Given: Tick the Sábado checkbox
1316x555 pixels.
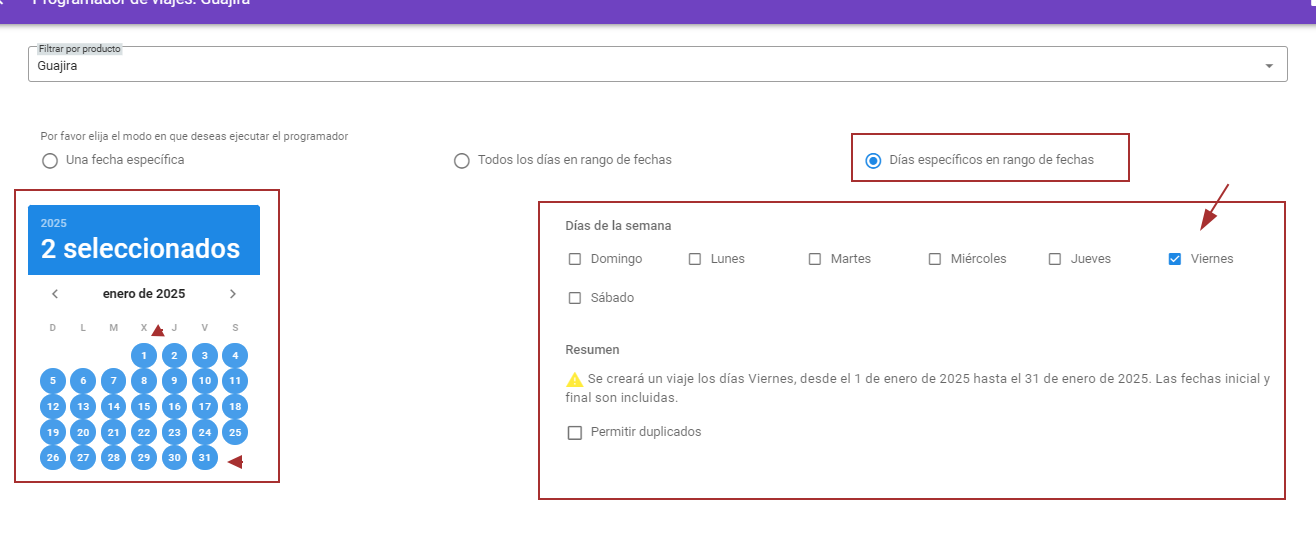Looking at the screenshot, I should point(575,298).
